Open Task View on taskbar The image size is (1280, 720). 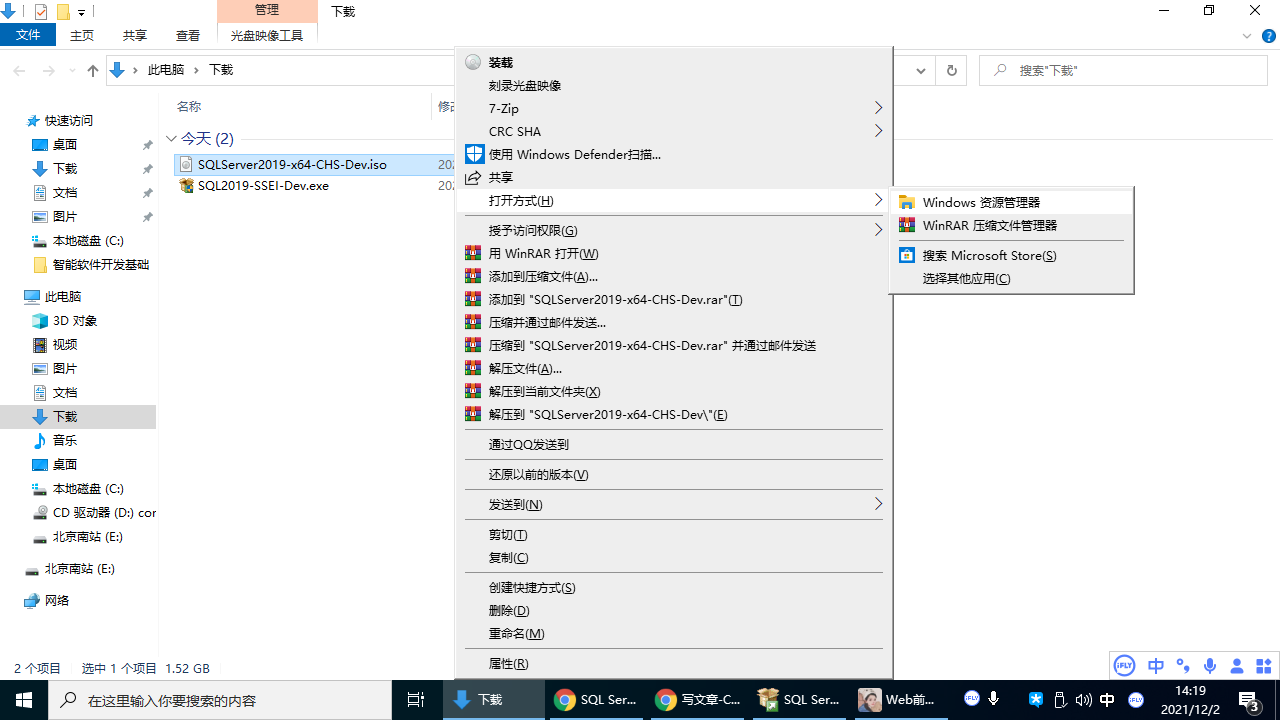coord(416,700)
